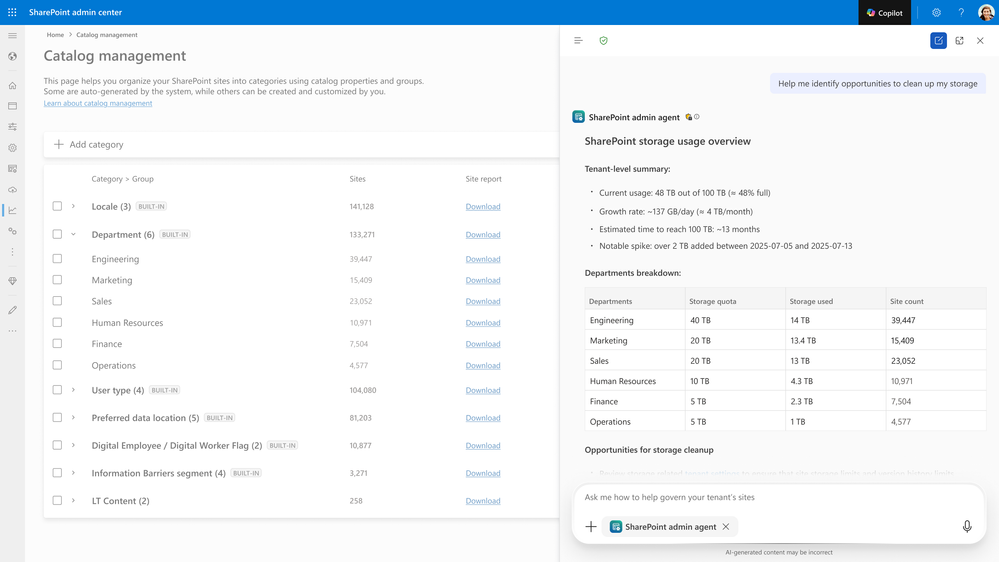
Task: Download the LT Content site report
Action: point(482,501)
